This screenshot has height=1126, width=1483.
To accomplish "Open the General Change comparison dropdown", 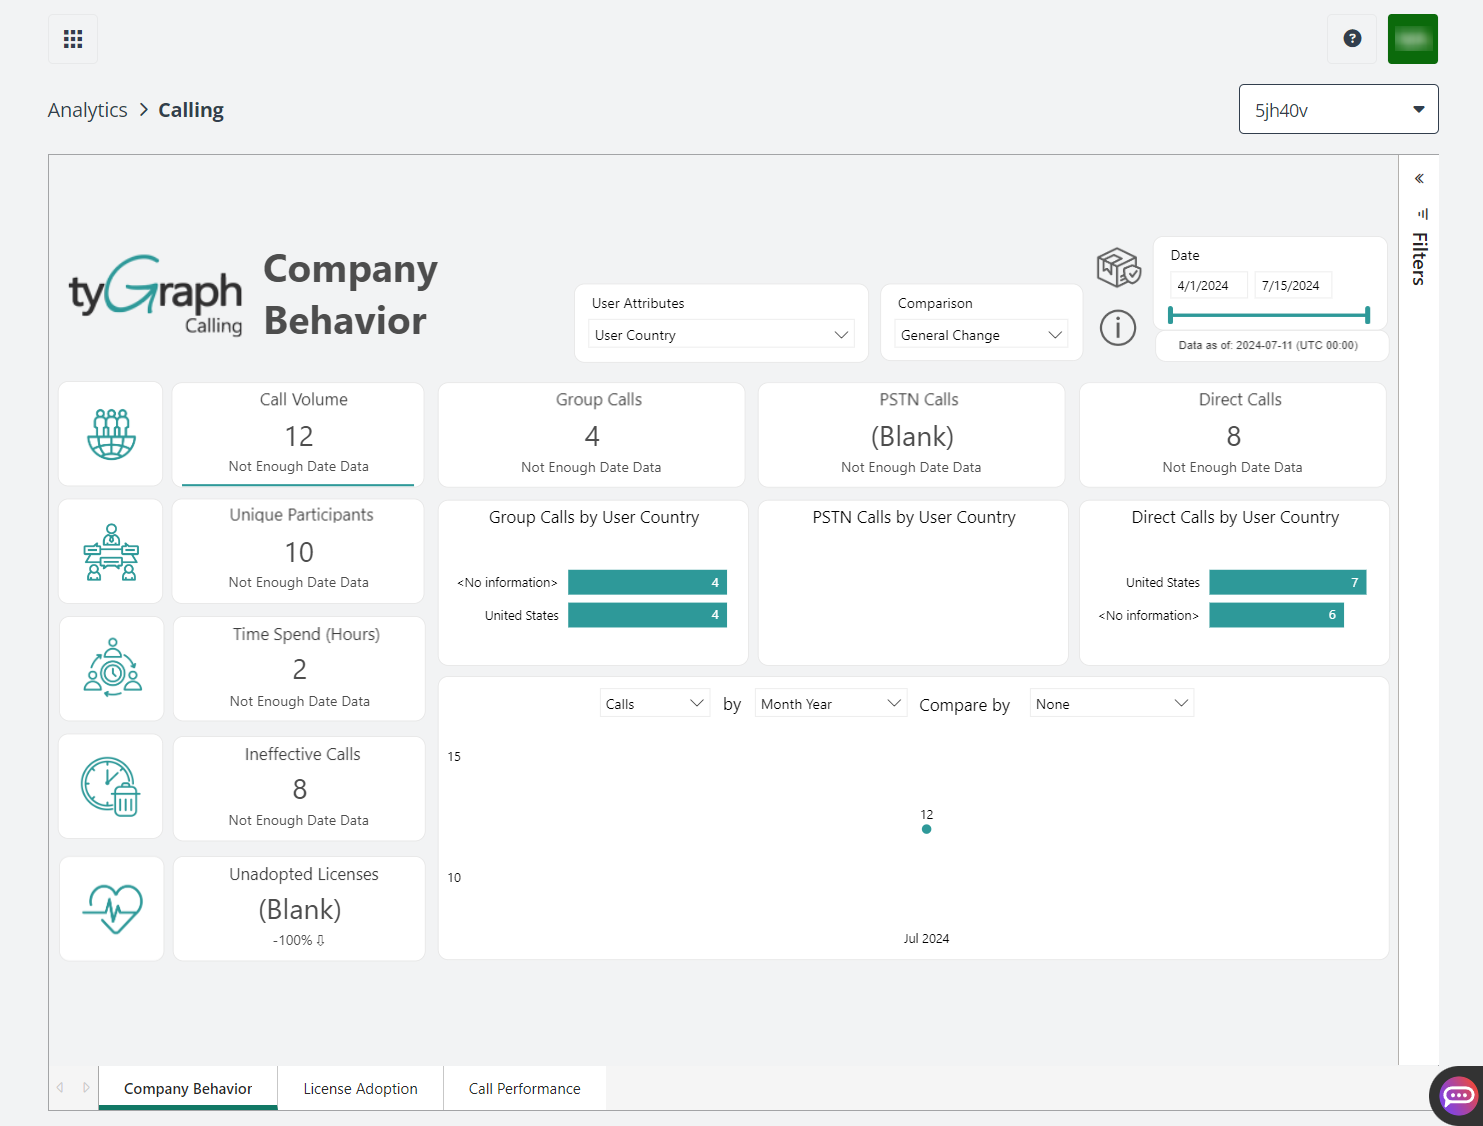I will pyautogui.click(x=980, y=335).
